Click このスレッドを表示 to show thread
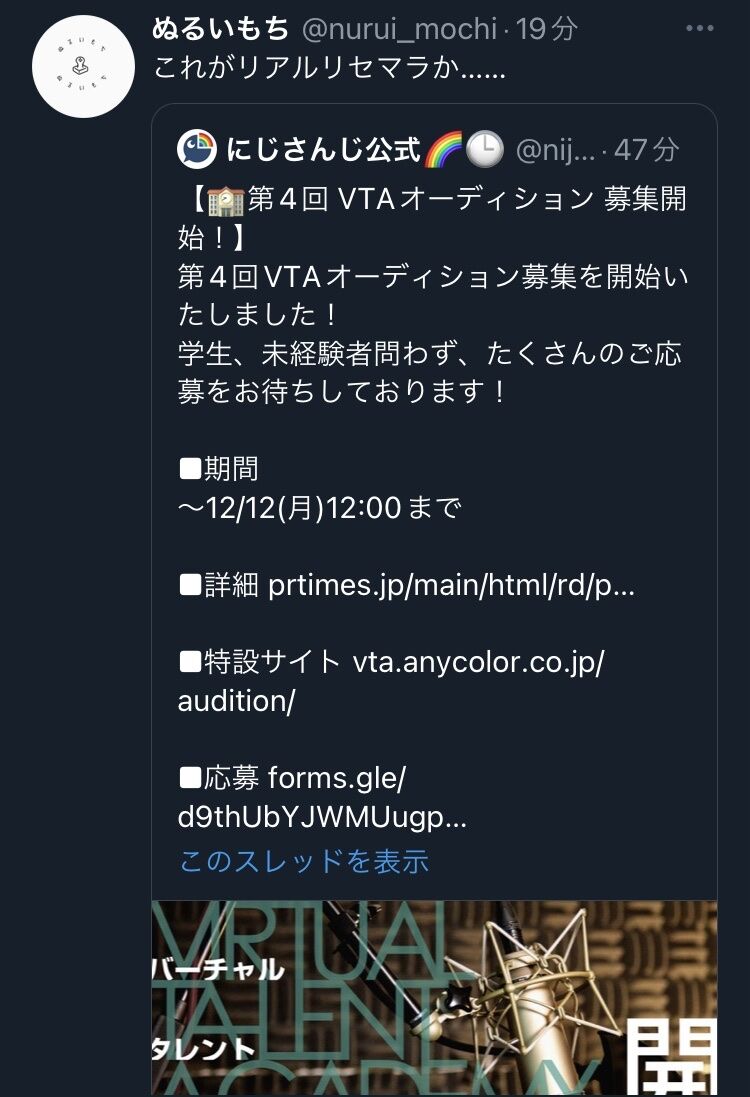The width and height of the screenshot is (750, 1097). coord(304,861)
